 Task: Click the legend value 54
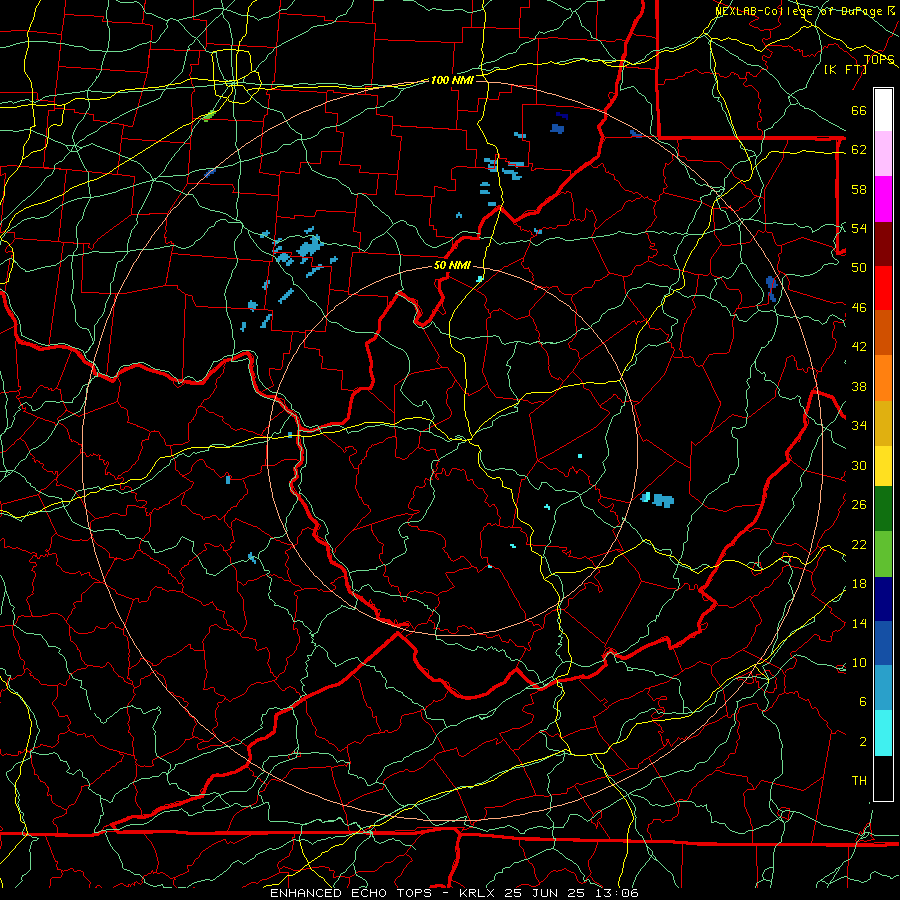coord(859,228)
